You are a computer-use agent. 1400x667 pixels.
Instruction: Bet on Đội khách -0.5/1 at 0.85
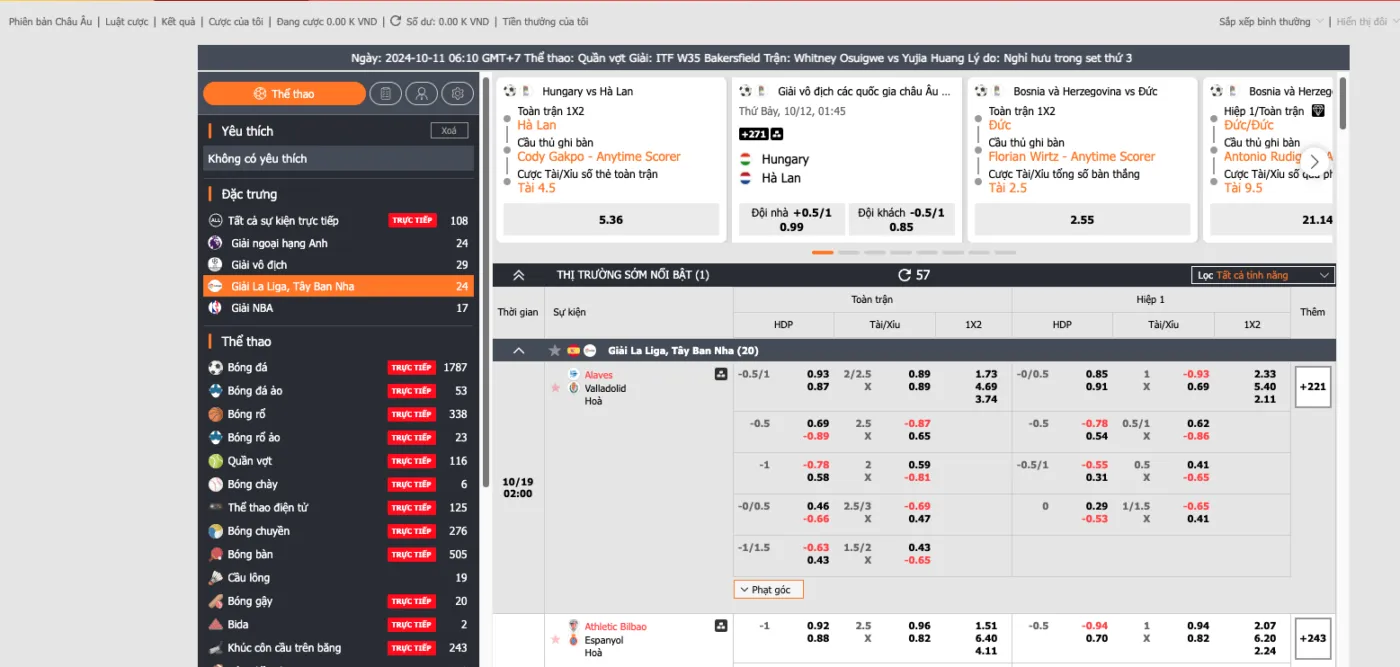pyautogui.click(x=901, y=220)
